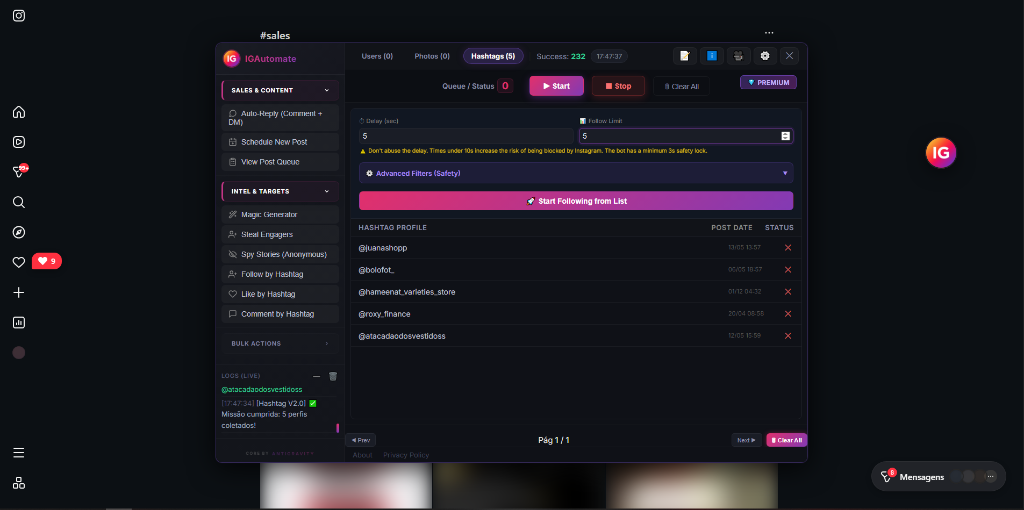Viewport: 1024px width, 510px height.
Task: Click Clear All beside Stop
Action: [x=681, y=86]
